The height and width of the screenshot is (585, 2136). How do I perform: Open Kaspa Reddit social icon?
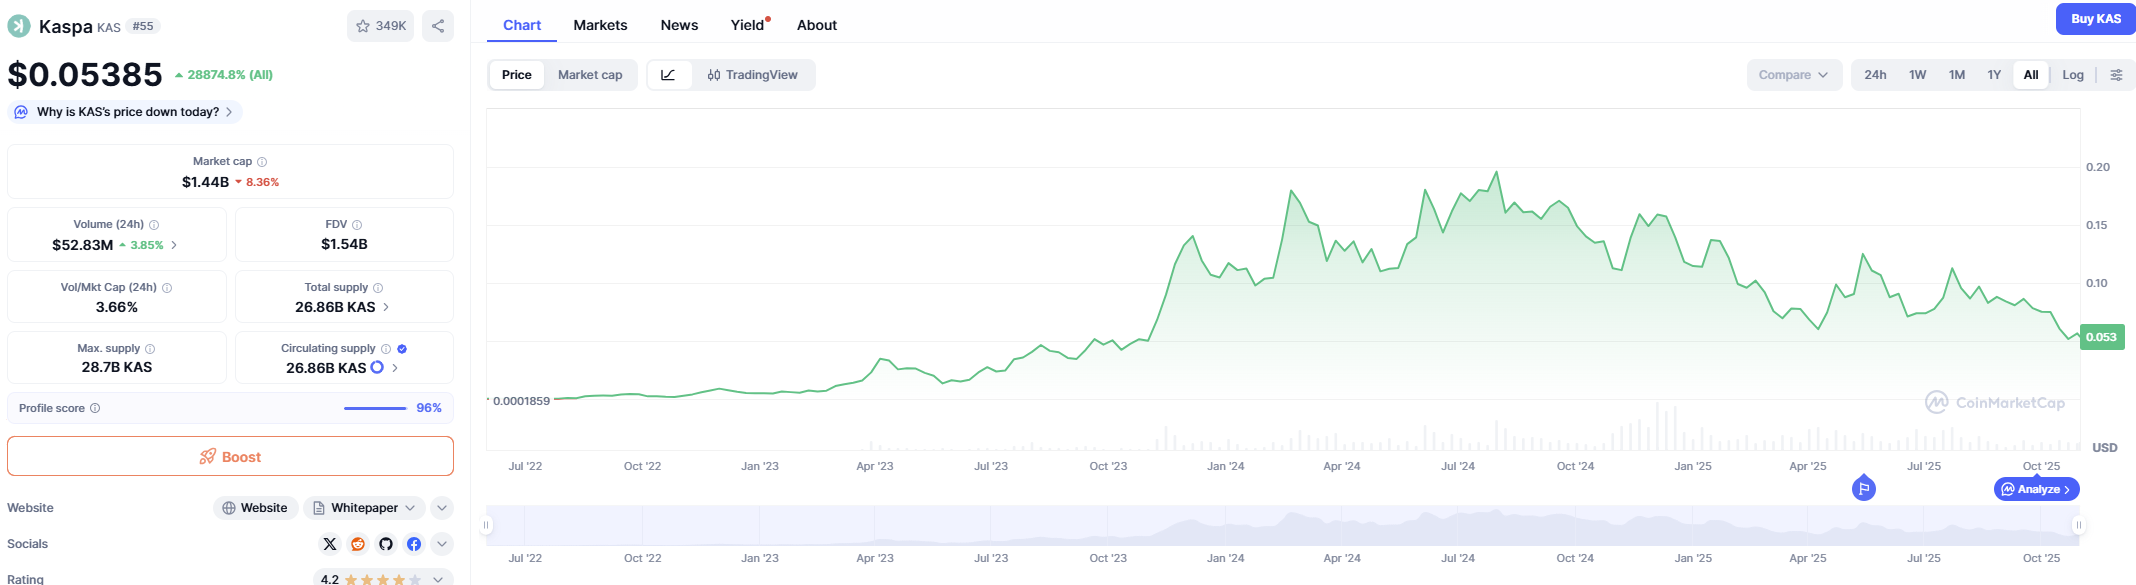358,544
